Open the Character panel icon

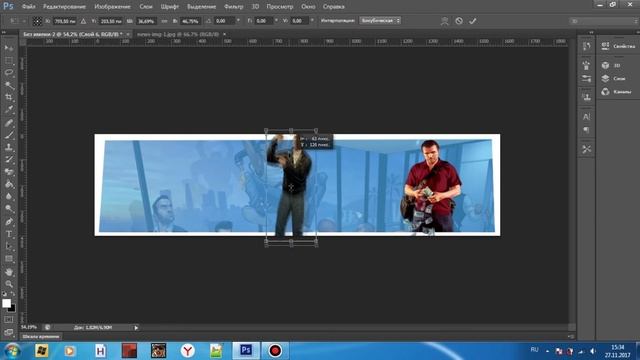point(587,117)
